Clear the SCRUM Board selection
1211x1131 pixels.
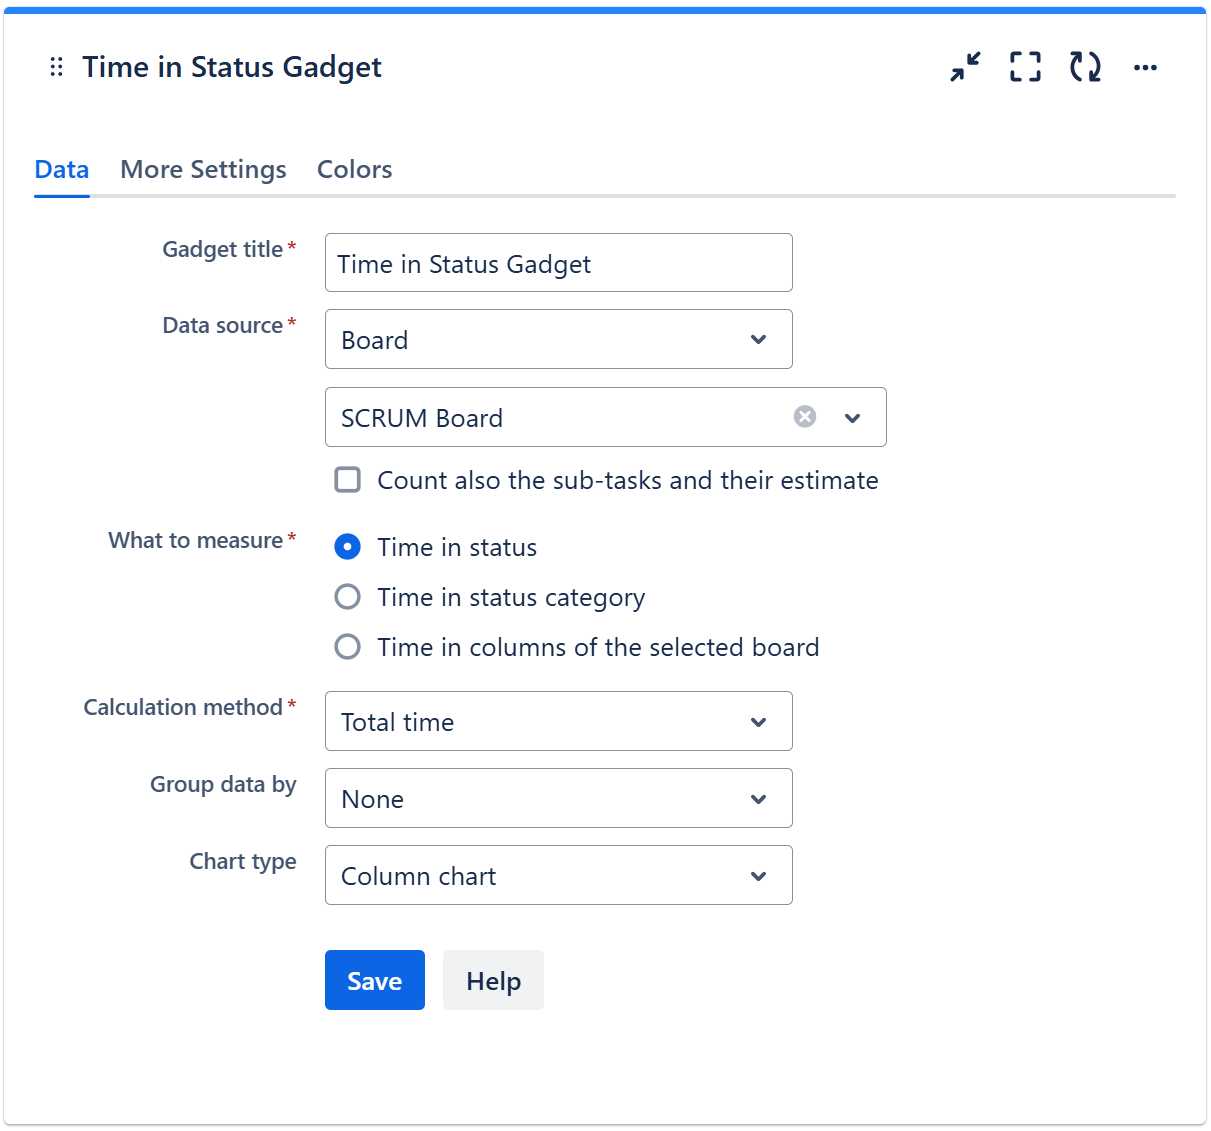[805, 417]
